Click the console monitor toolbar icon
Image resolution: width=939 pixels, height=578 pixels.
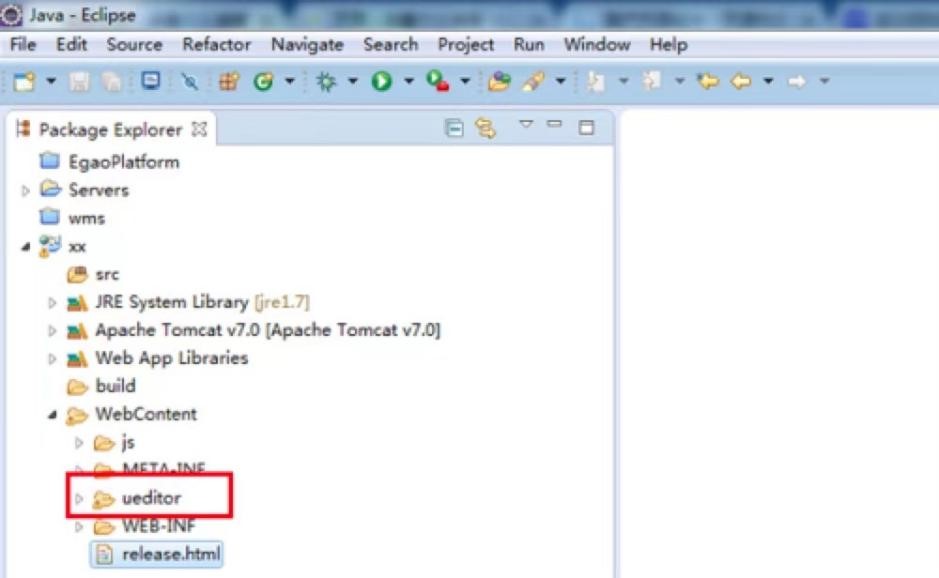click(x=150, y=80)
